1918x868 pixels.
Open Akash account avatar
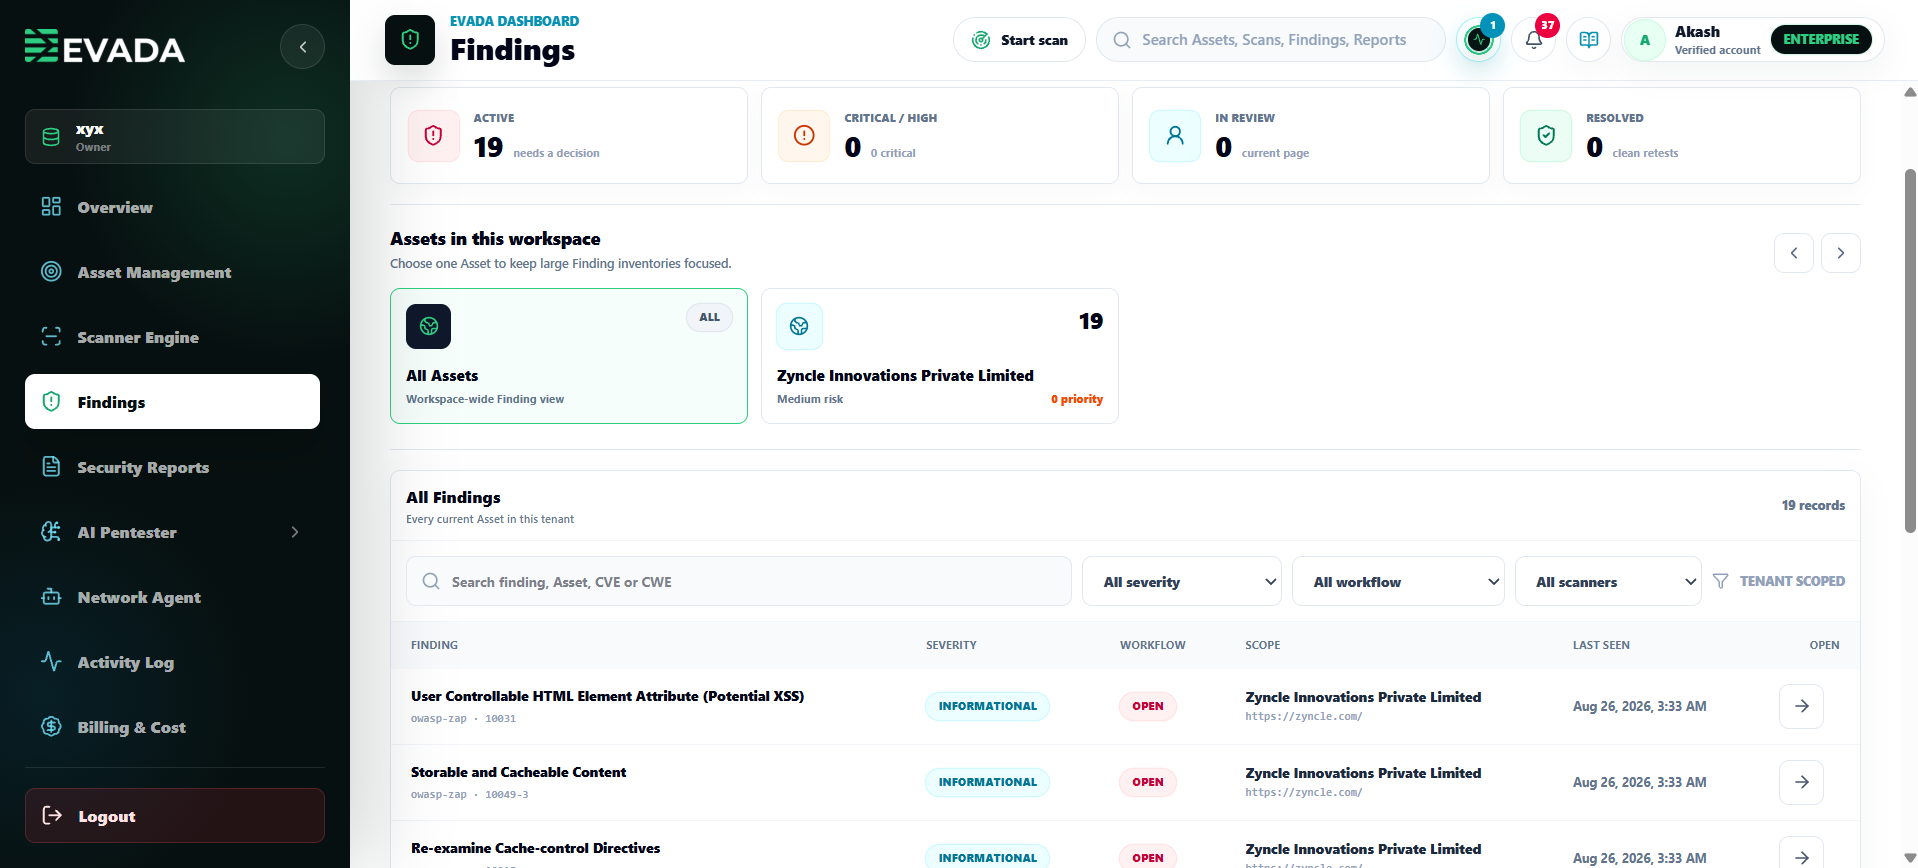(1644, 40)
